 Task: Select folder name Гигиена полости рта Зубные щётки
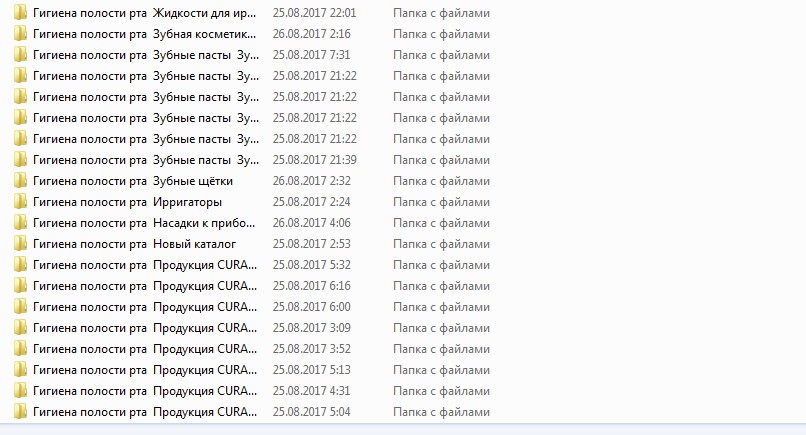point(133,181)
